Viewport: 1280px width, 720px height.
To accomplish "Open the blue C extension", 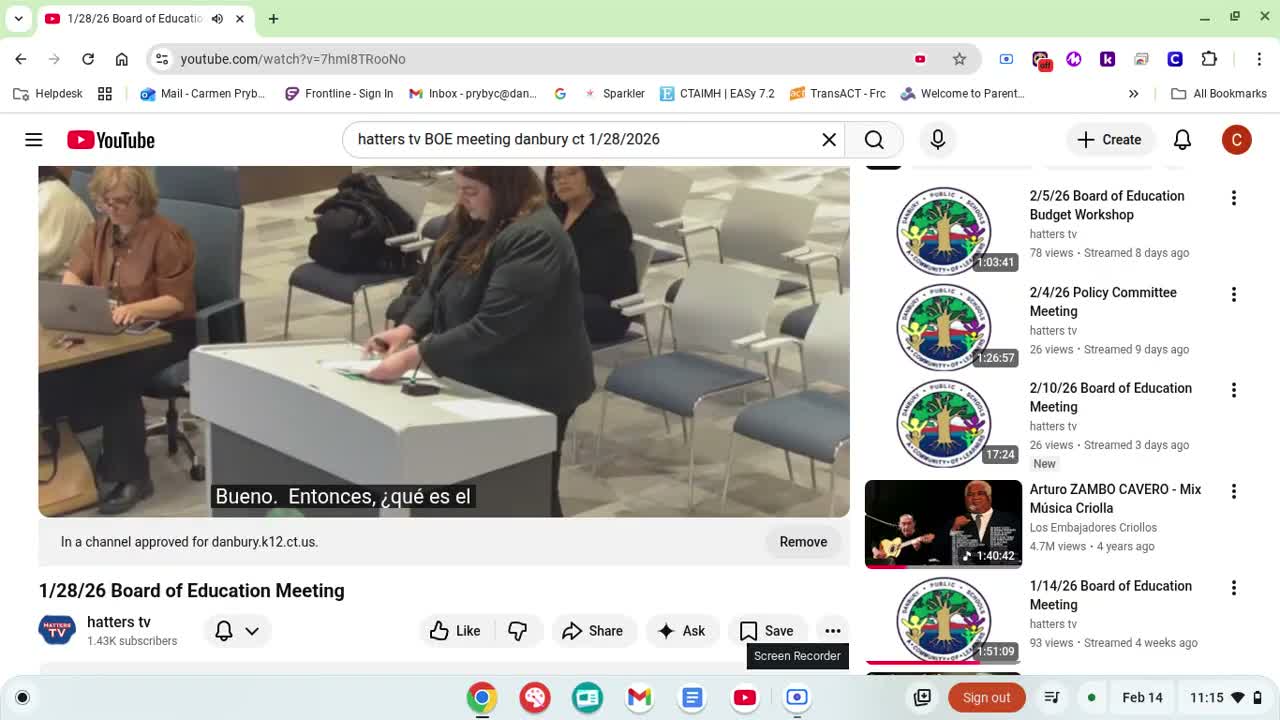I will pyautogui.click(x=1175, y=59).
